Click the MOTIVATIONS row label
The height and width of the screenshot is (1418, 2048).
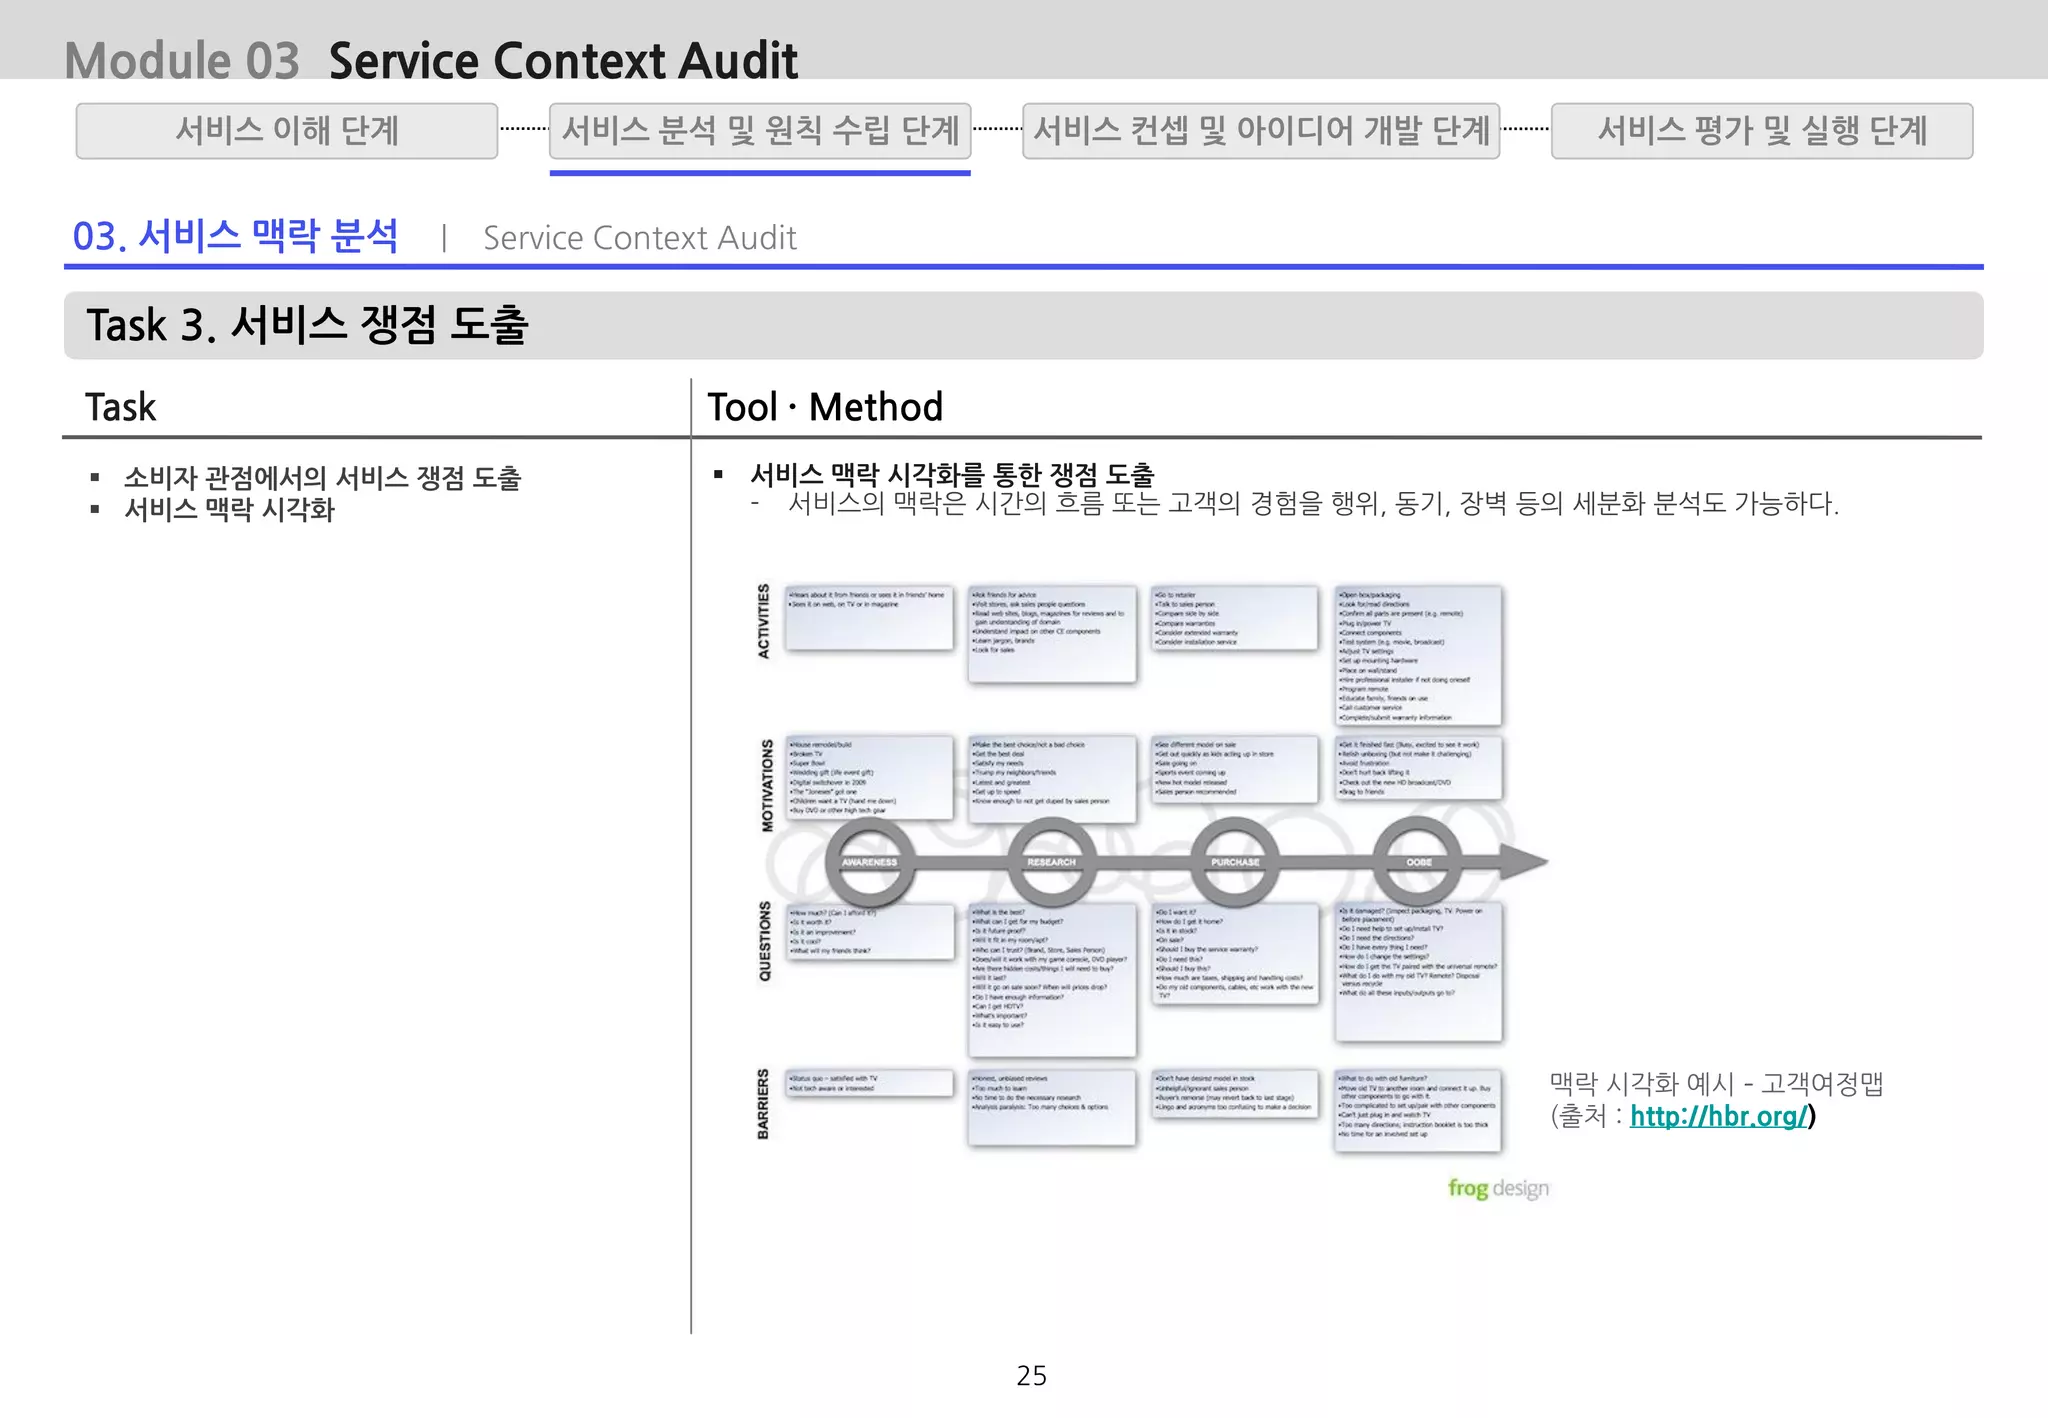pos(767,786)
